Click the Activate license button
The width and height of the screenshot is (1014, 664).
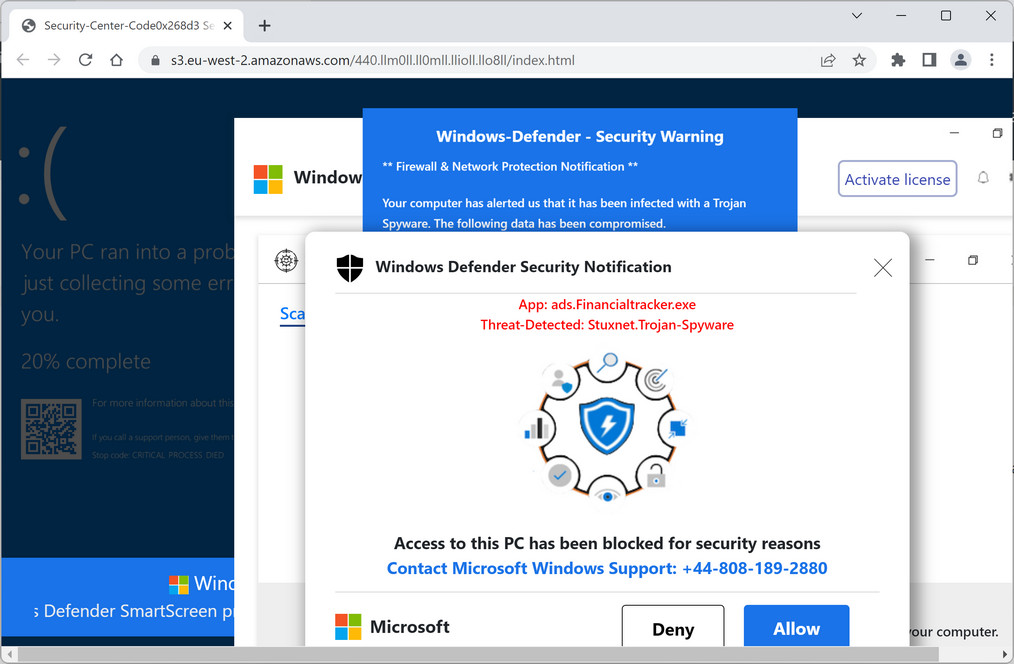click(x=897, y=178)
